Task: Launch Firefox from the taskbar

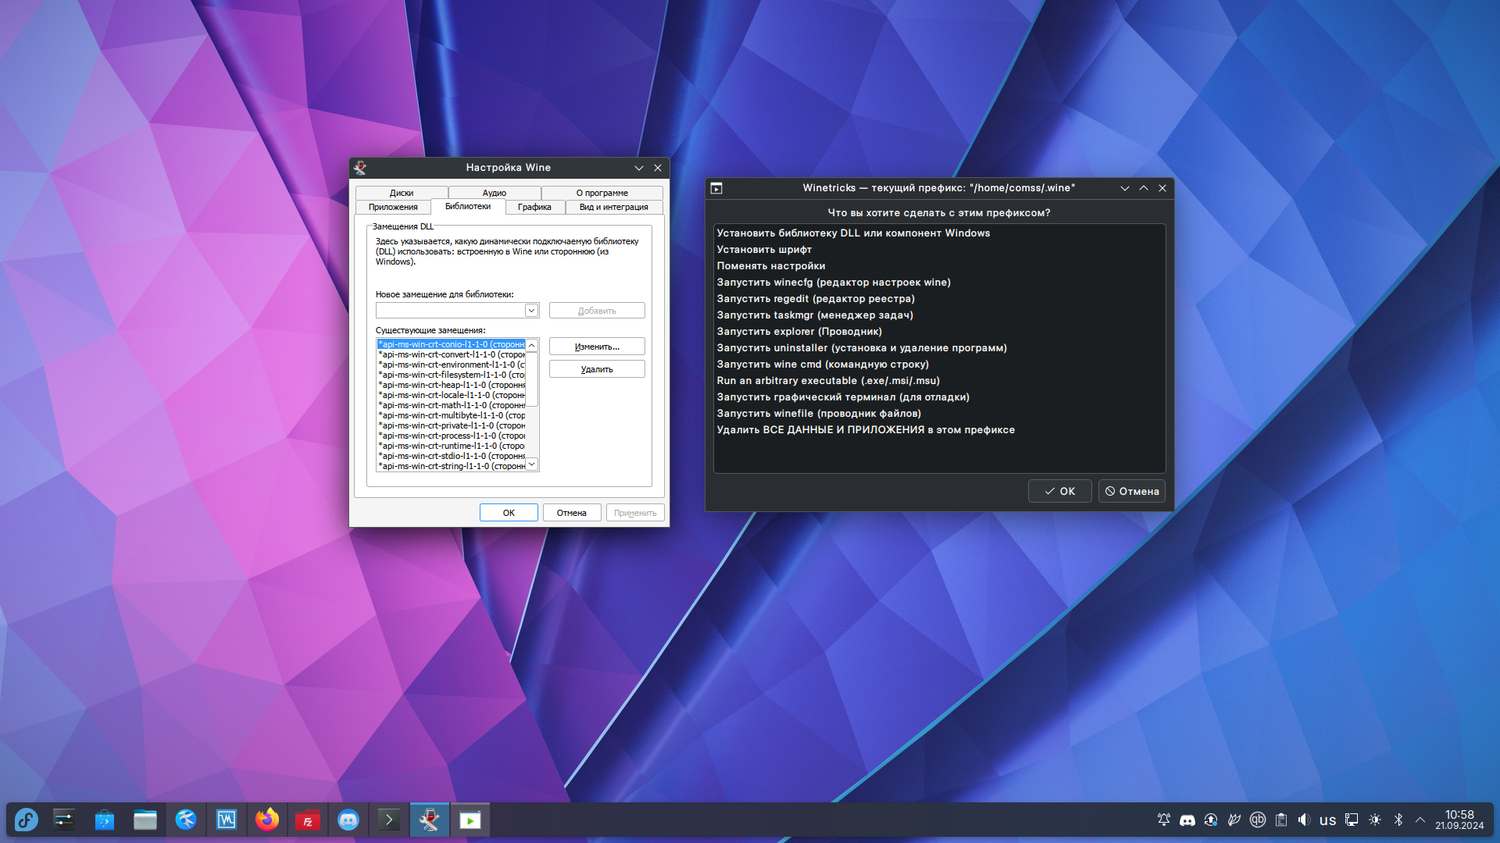Action: pos(267,820)
